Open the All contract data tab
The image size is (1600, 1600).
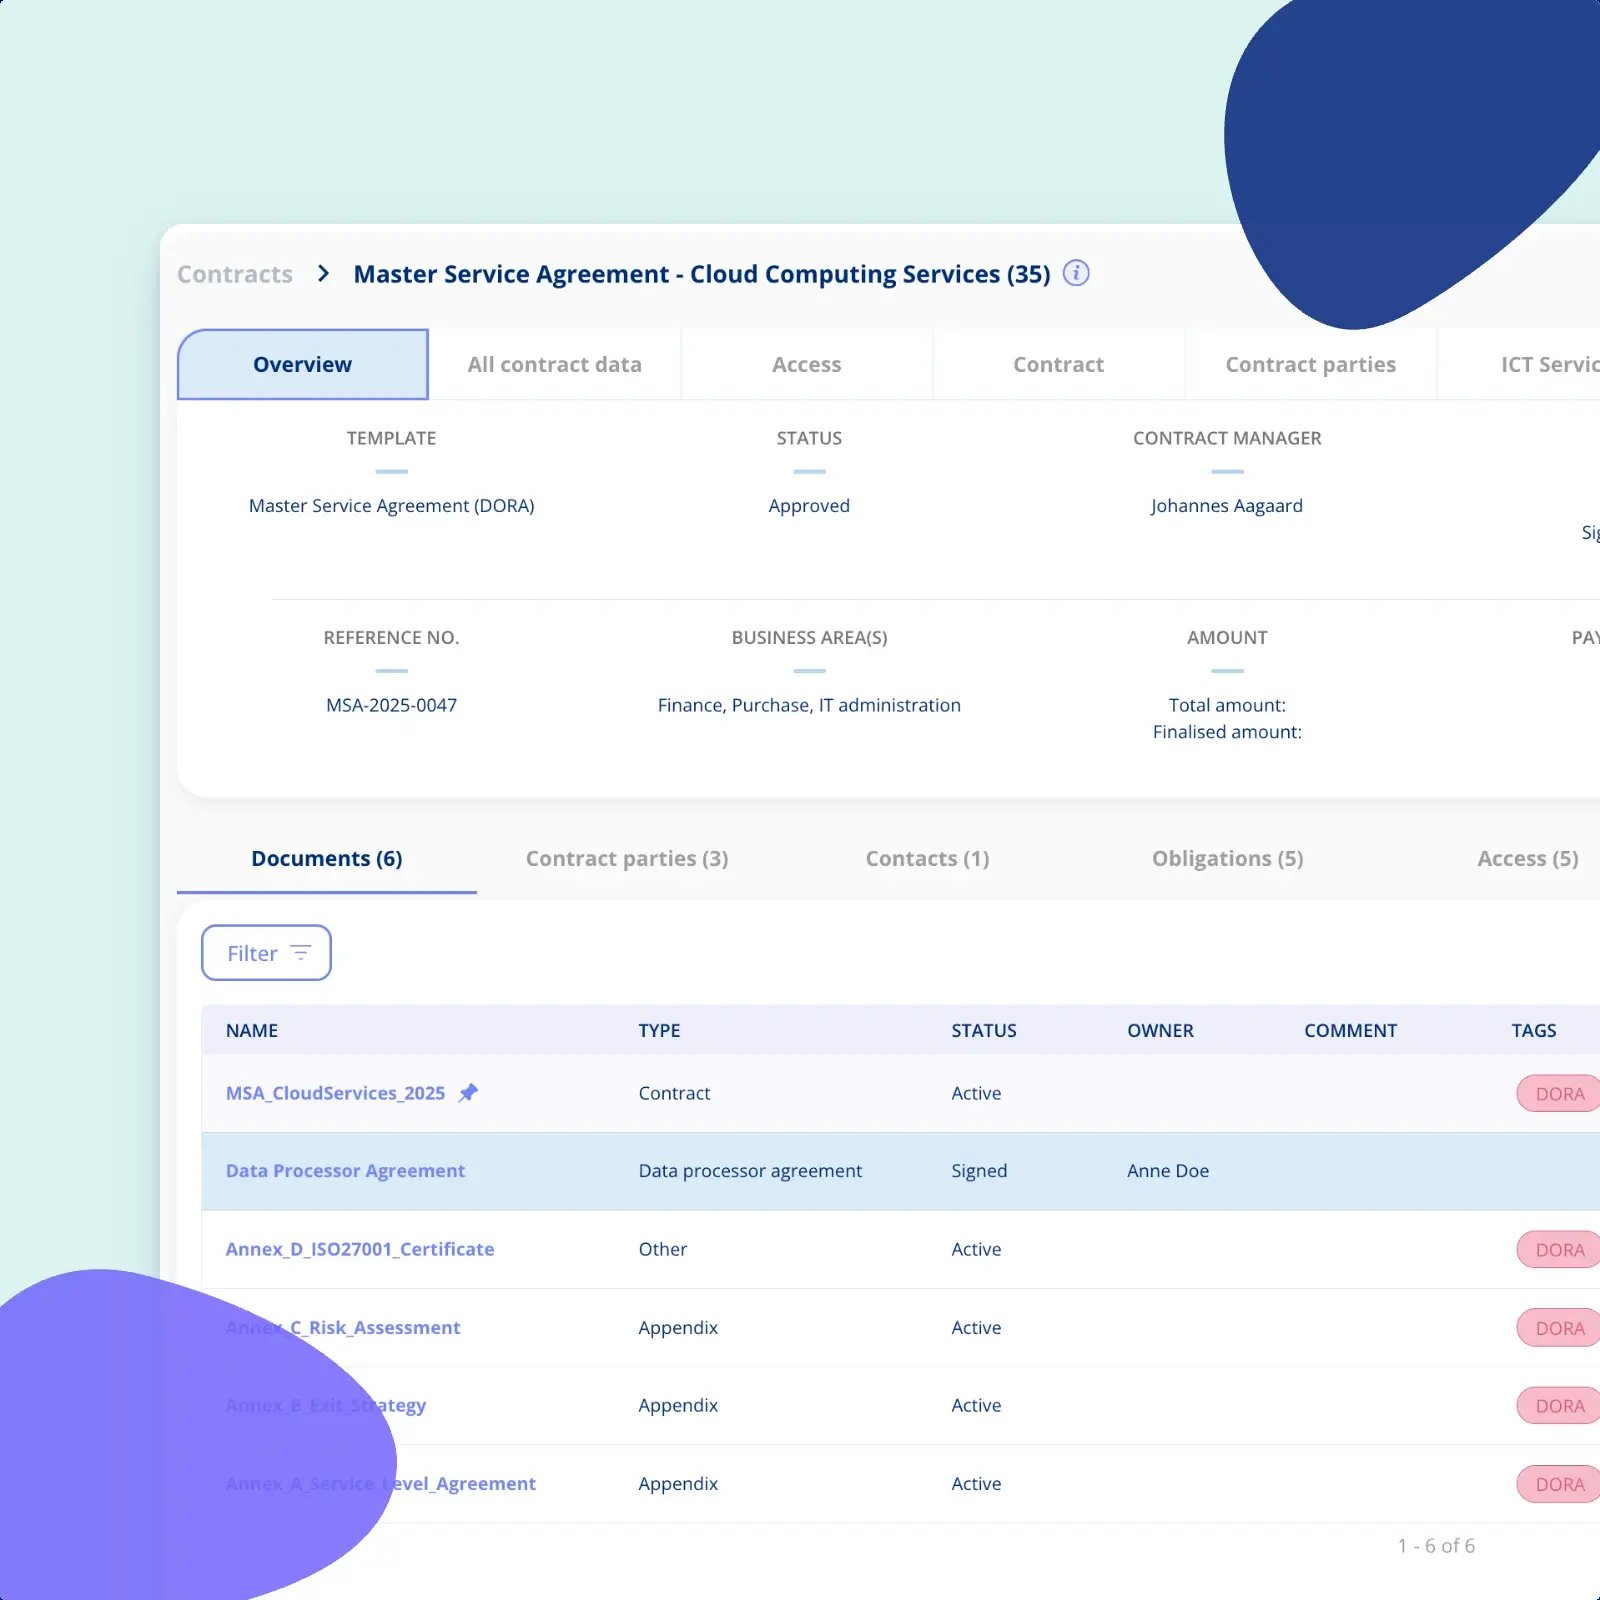pyautogui.click(x=555, y=364)
